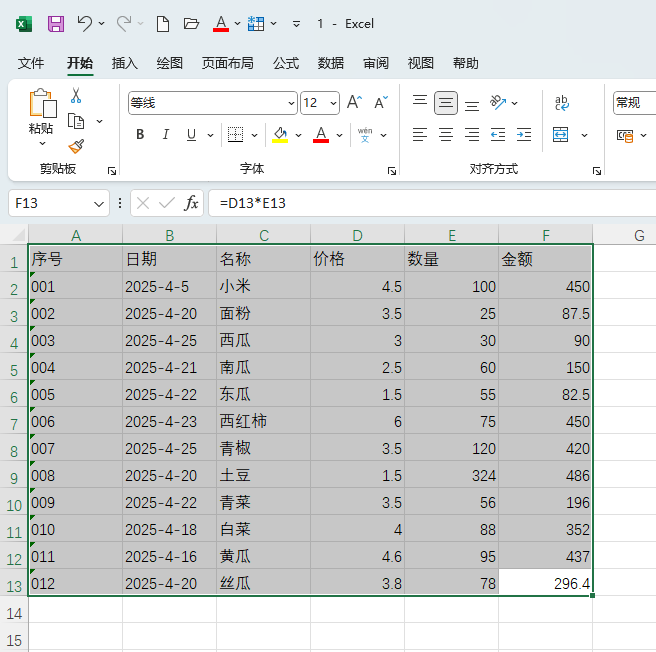Open the 文件 menu
Viewport: 656px width, 652px height.
(x=31, y=63)
